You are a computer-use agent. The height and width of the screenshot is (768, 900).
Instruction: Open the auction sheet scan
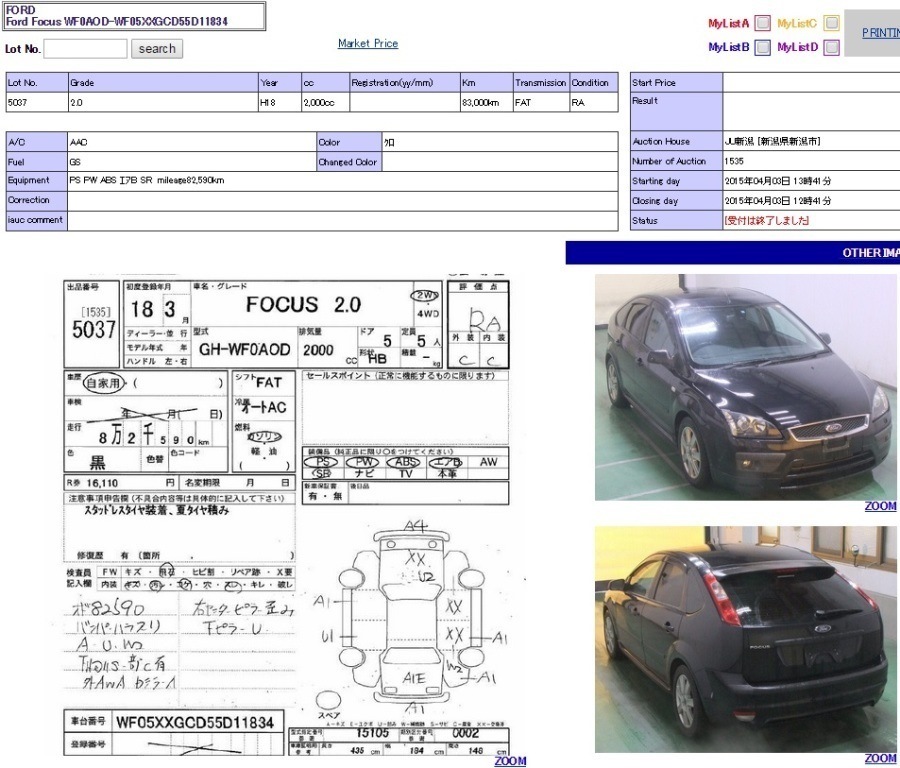click(x=286, y=515)
